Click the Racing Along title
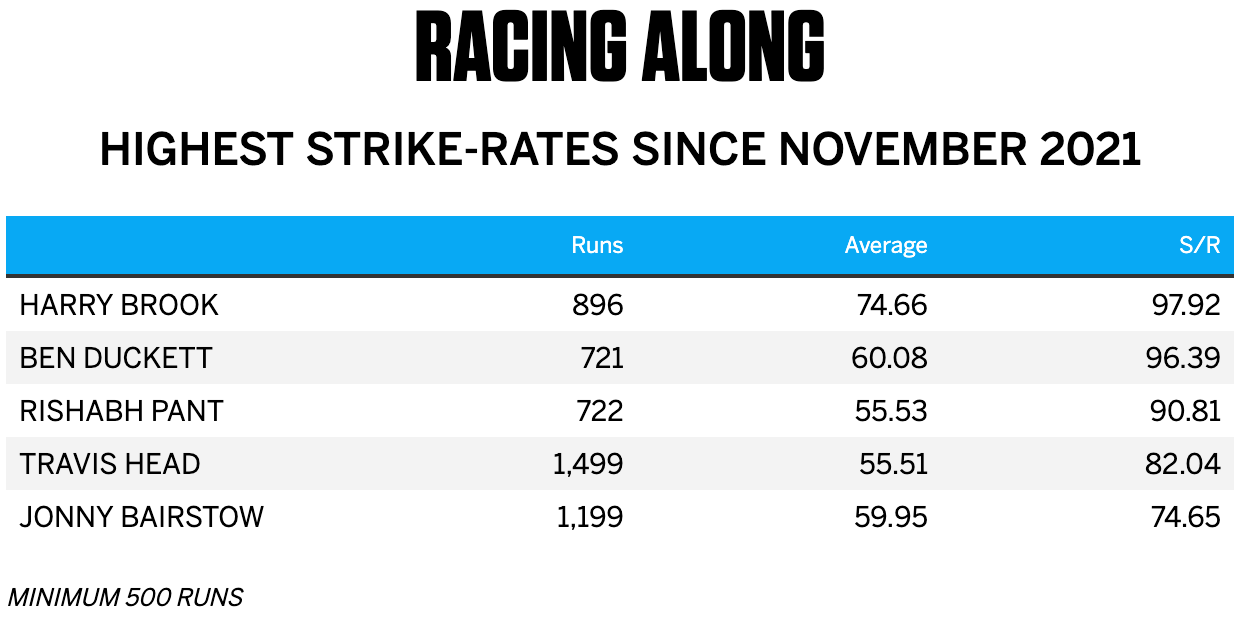This screenshot has height=626, width=1252. 620,50
